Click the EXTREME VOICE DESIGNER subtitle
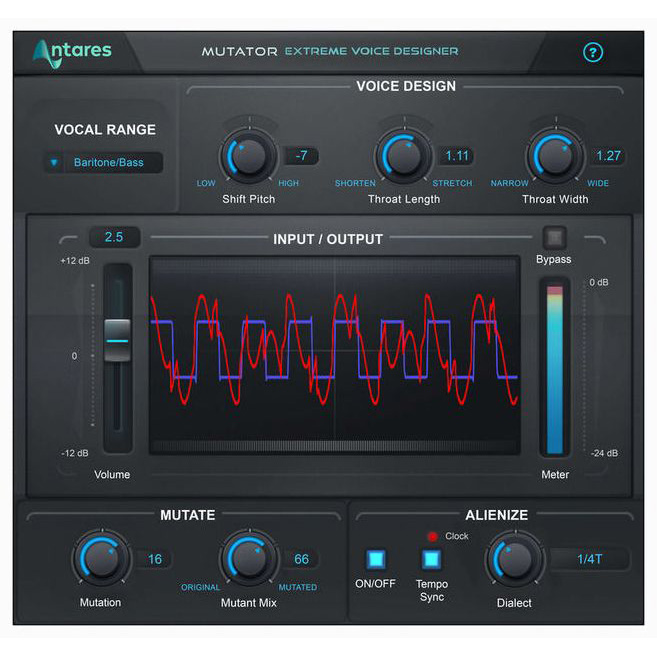 click(x=372, y=51)
